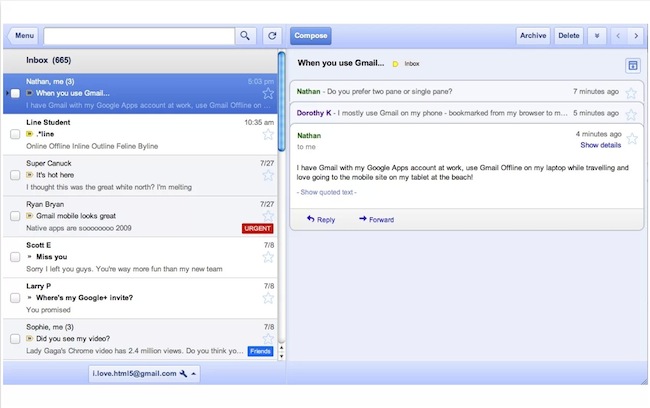Image resolution: width=650 pixels, height=408 pixels.
Task: Click the Compose button
Action: 311,36
